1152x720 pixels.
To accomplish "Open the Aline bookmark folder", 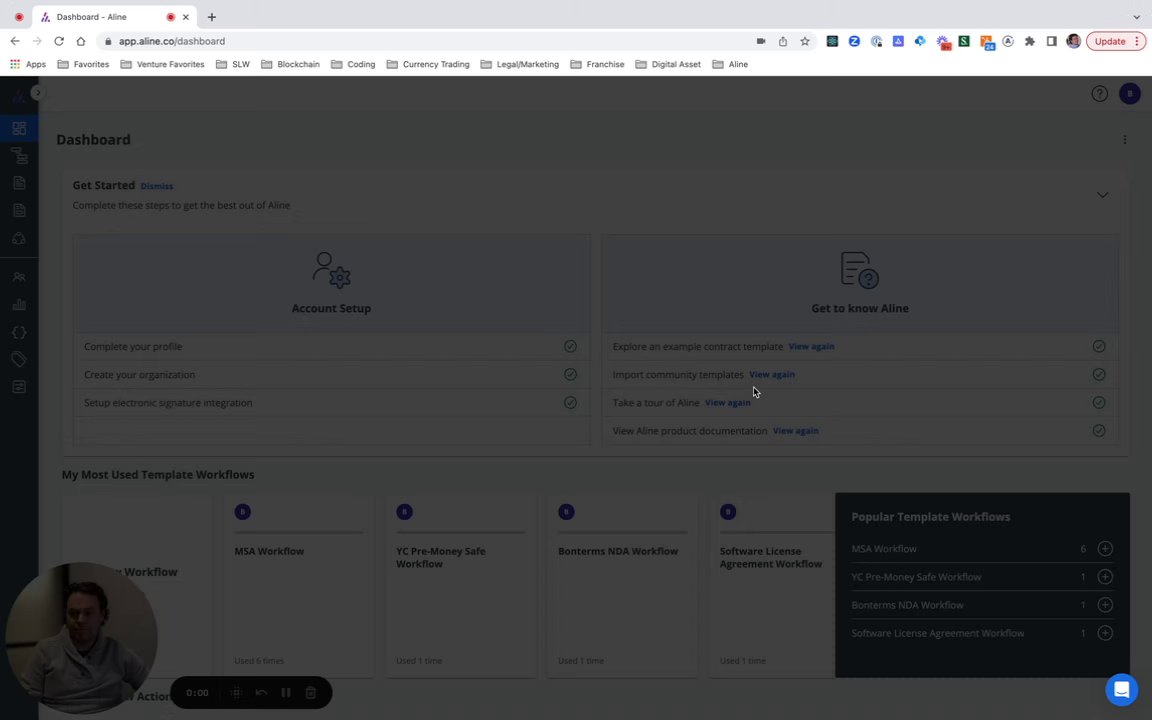I will point(730,65).
